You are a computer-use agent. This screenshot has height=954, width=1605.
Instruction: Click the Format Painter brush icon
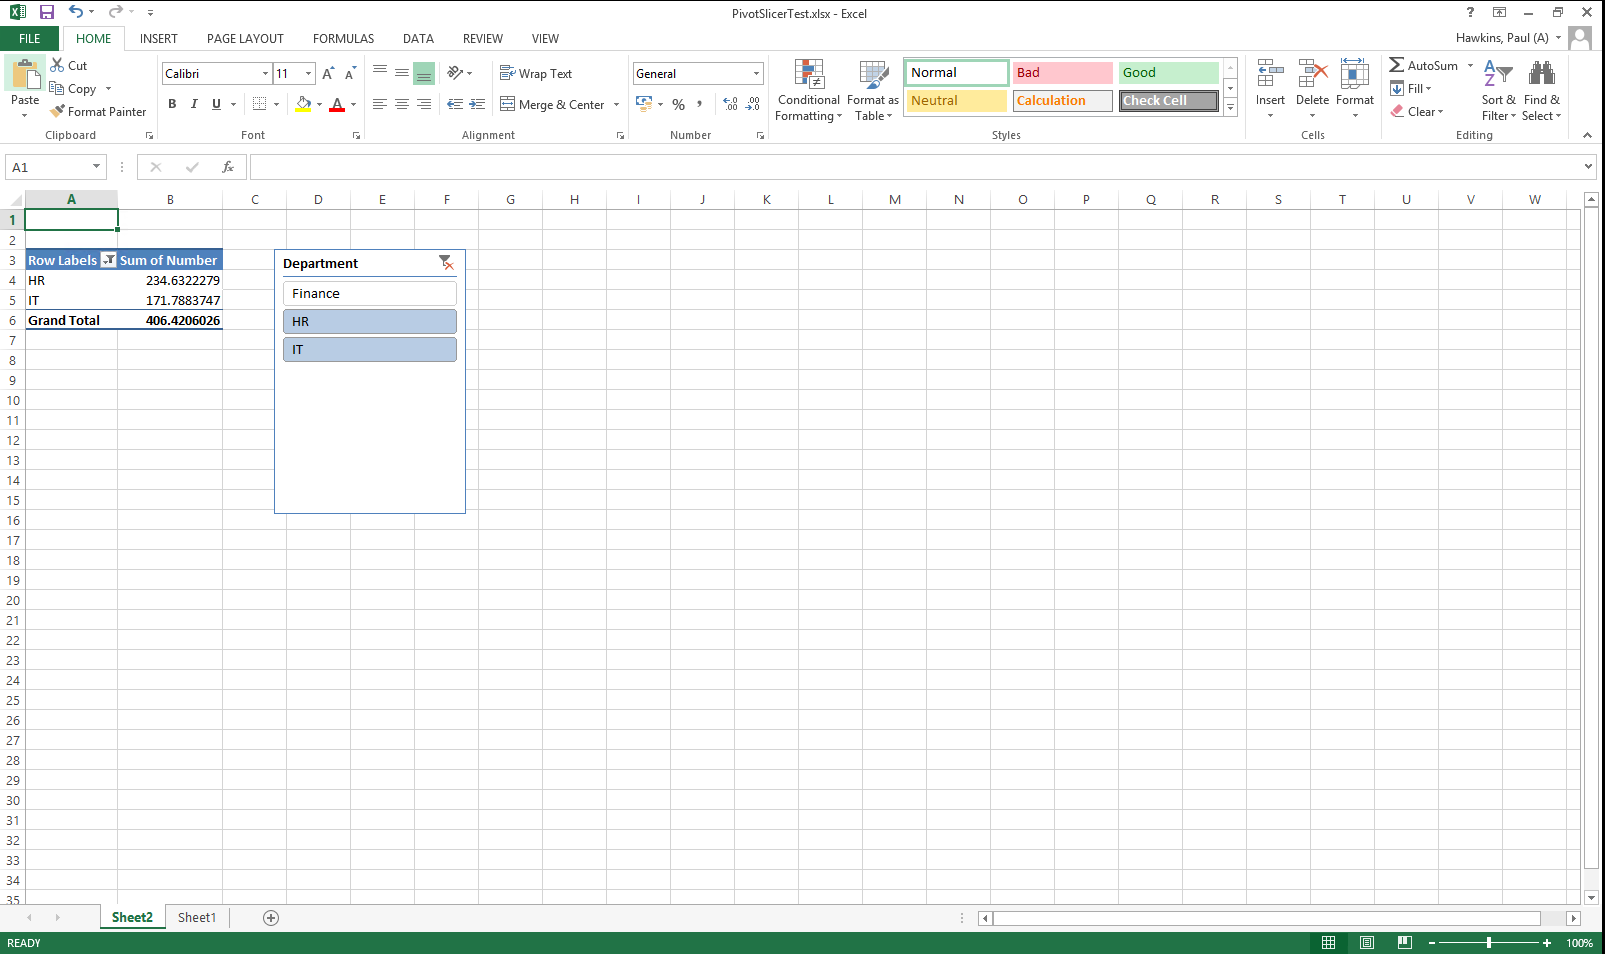[58, 112]
